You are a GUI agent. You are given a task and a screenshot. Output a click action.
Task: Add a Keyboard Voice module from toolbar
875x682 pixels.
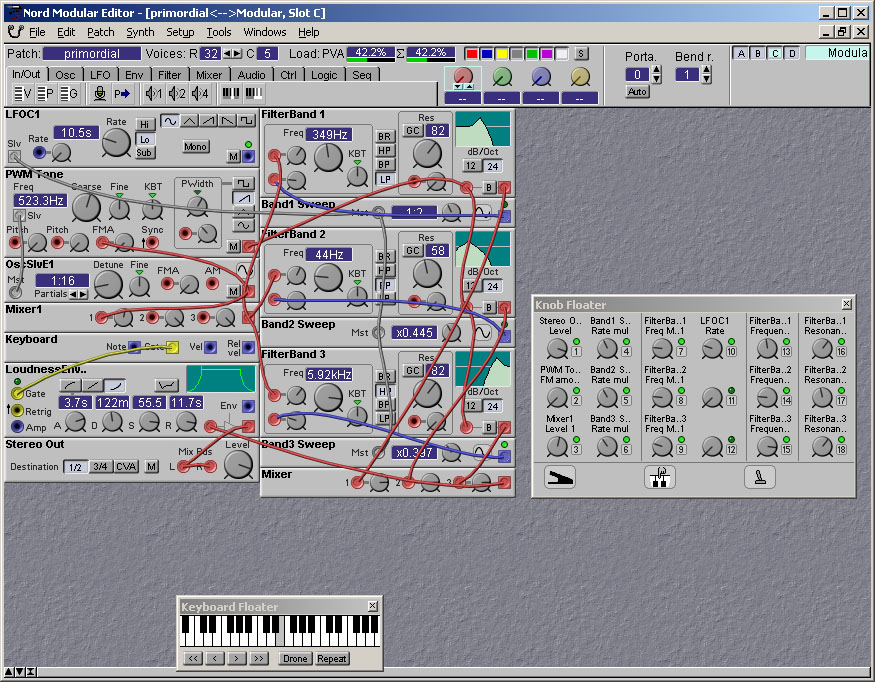20,94
